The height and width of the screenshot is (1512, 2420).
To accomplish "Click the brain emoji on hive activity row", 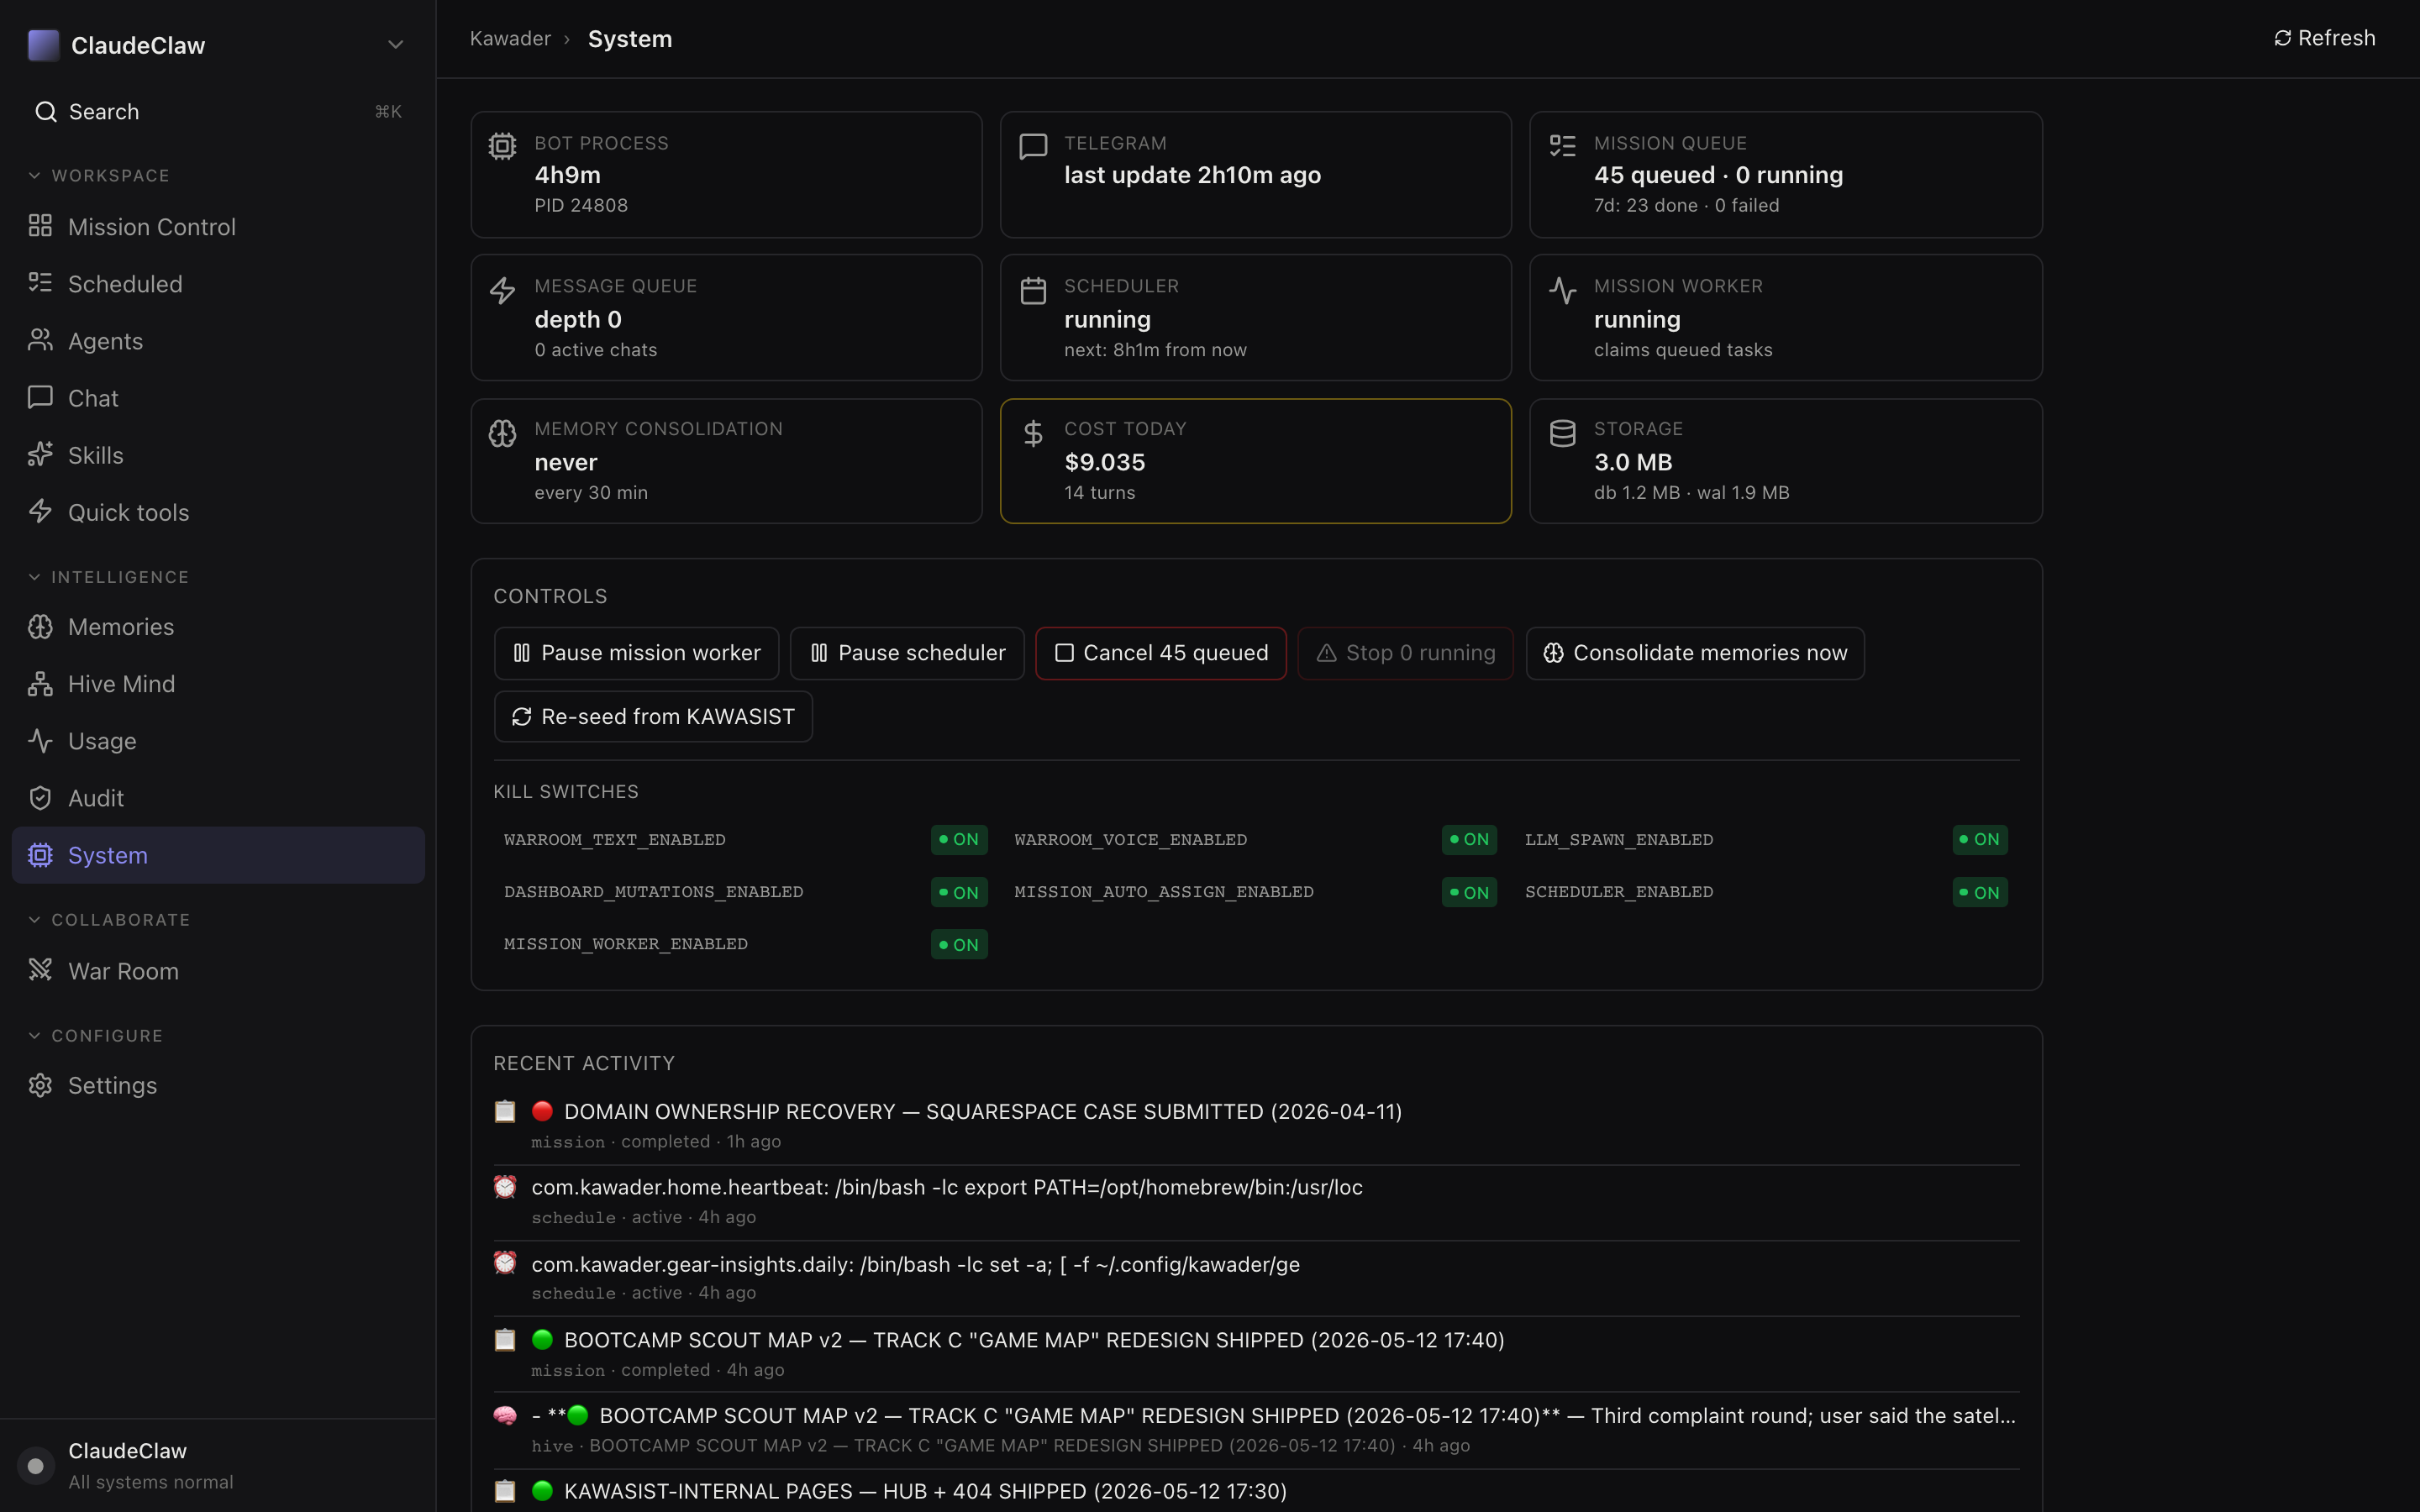I will 505,1415.
